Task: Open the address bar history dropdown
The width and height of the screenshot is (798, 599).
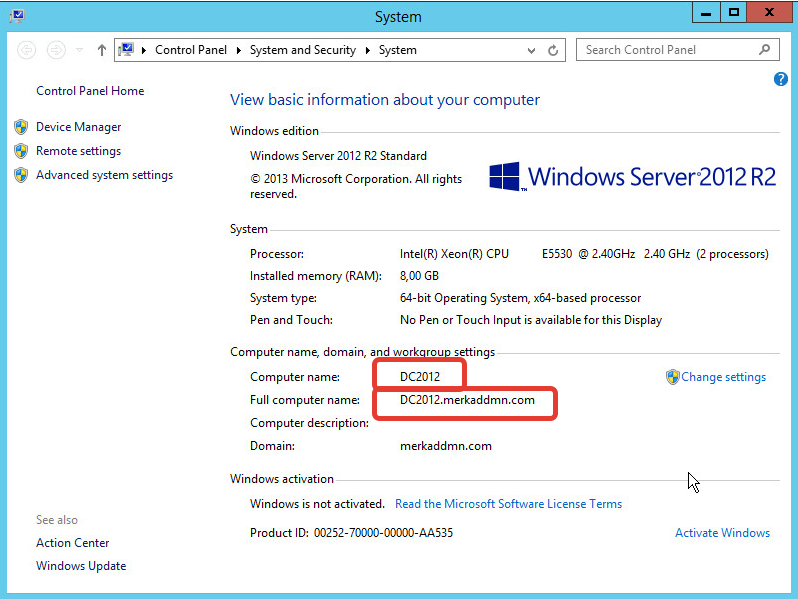Action: 531,50
